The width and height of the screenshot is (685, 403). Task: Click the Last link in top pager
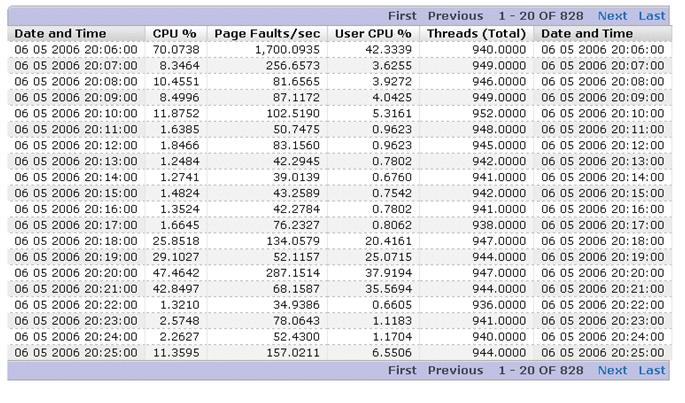pyautogui.click(x=651, y=16)
